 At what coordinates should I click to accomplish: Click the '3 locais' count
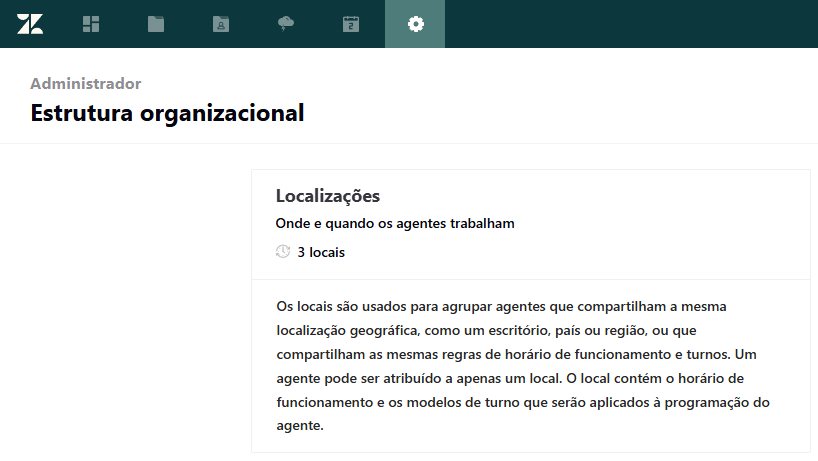[x=321, y=252]
